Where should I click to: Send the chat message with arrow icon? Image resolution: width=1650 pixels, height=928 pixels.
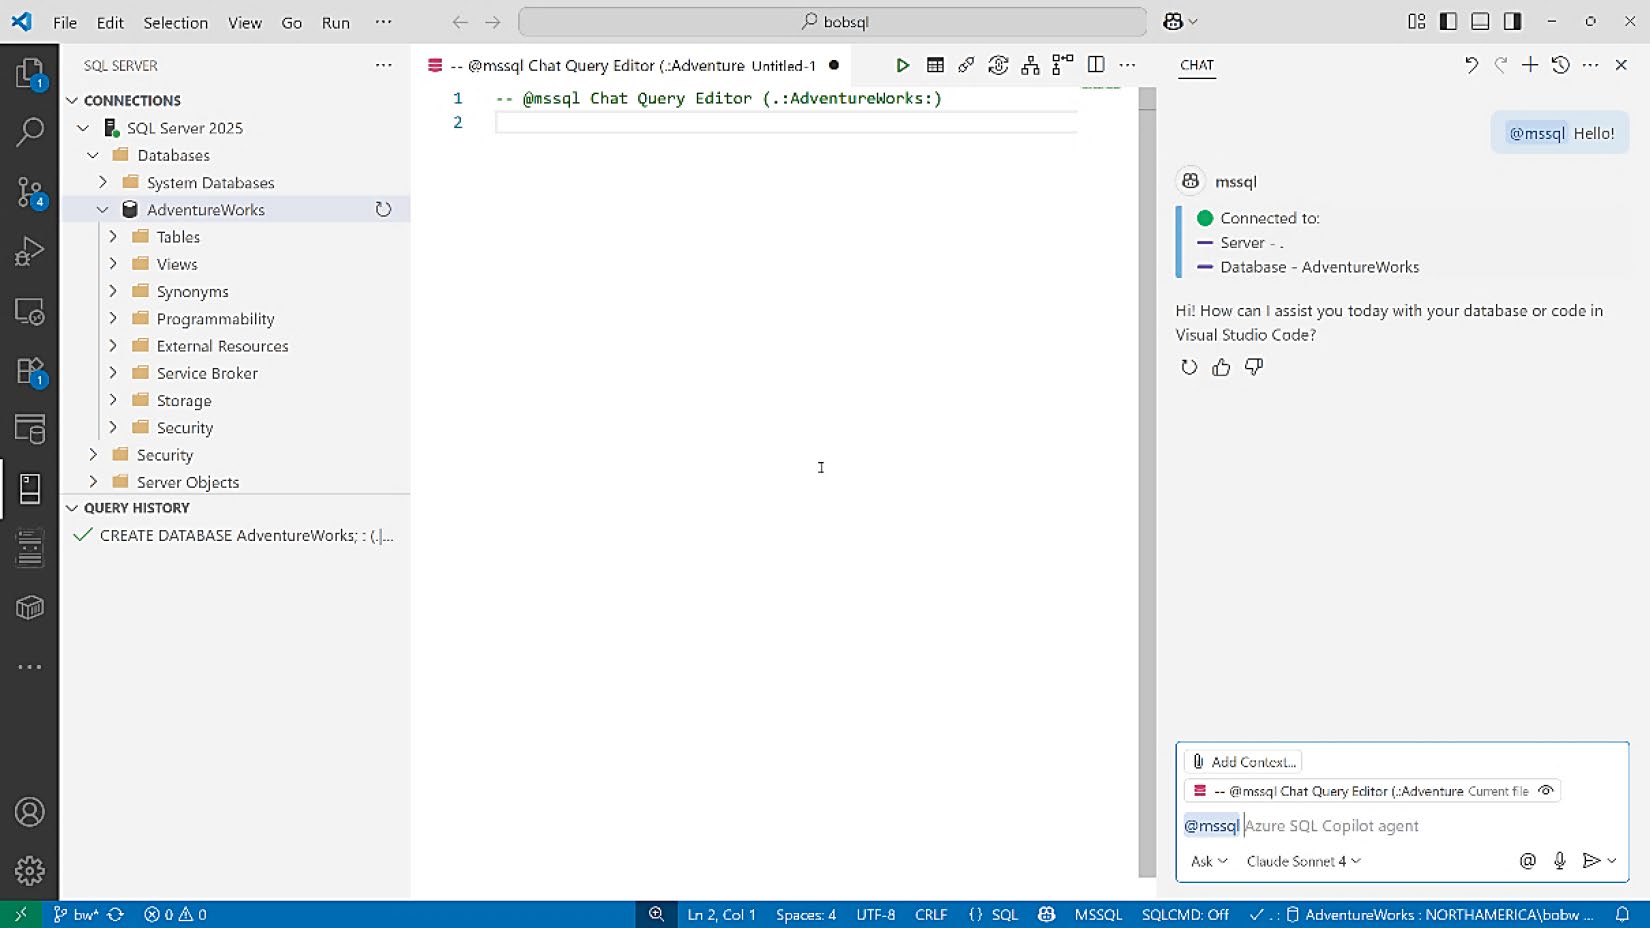coord(1591,861)
